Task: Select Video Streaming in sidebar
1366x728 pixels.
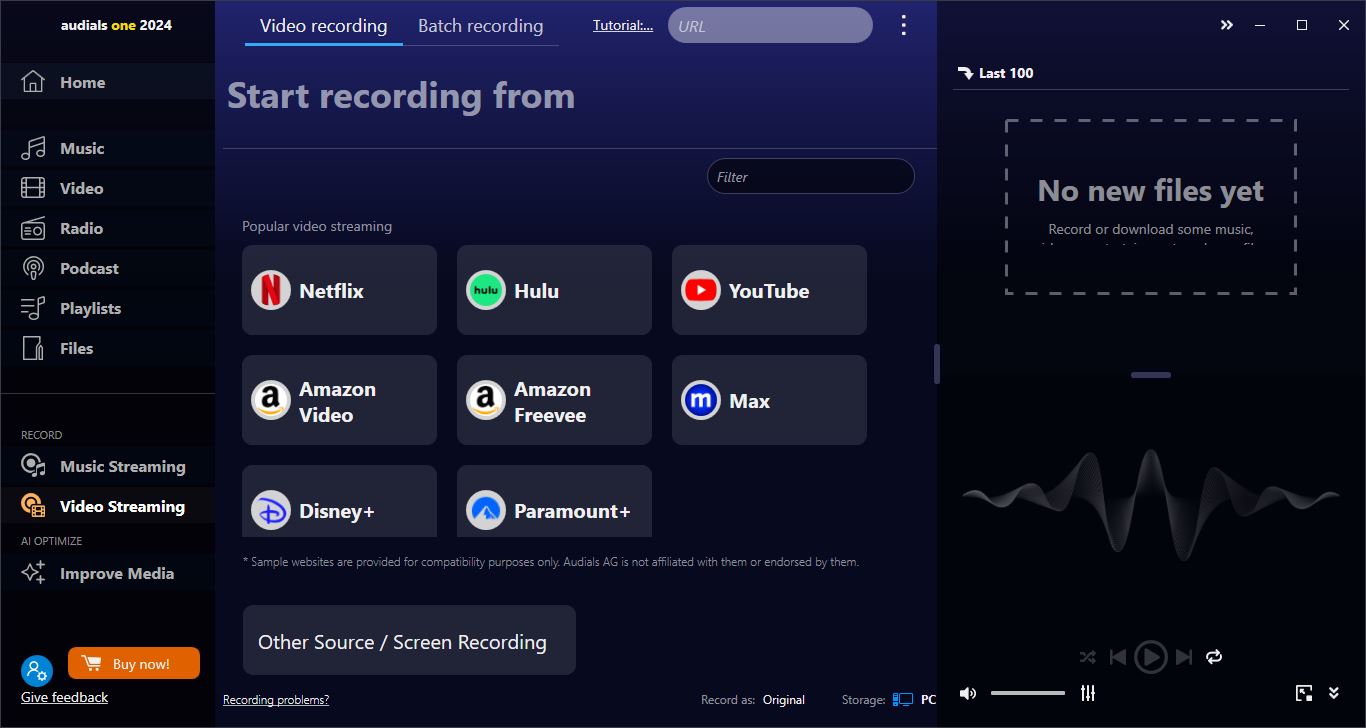Action: coord(107,506)
